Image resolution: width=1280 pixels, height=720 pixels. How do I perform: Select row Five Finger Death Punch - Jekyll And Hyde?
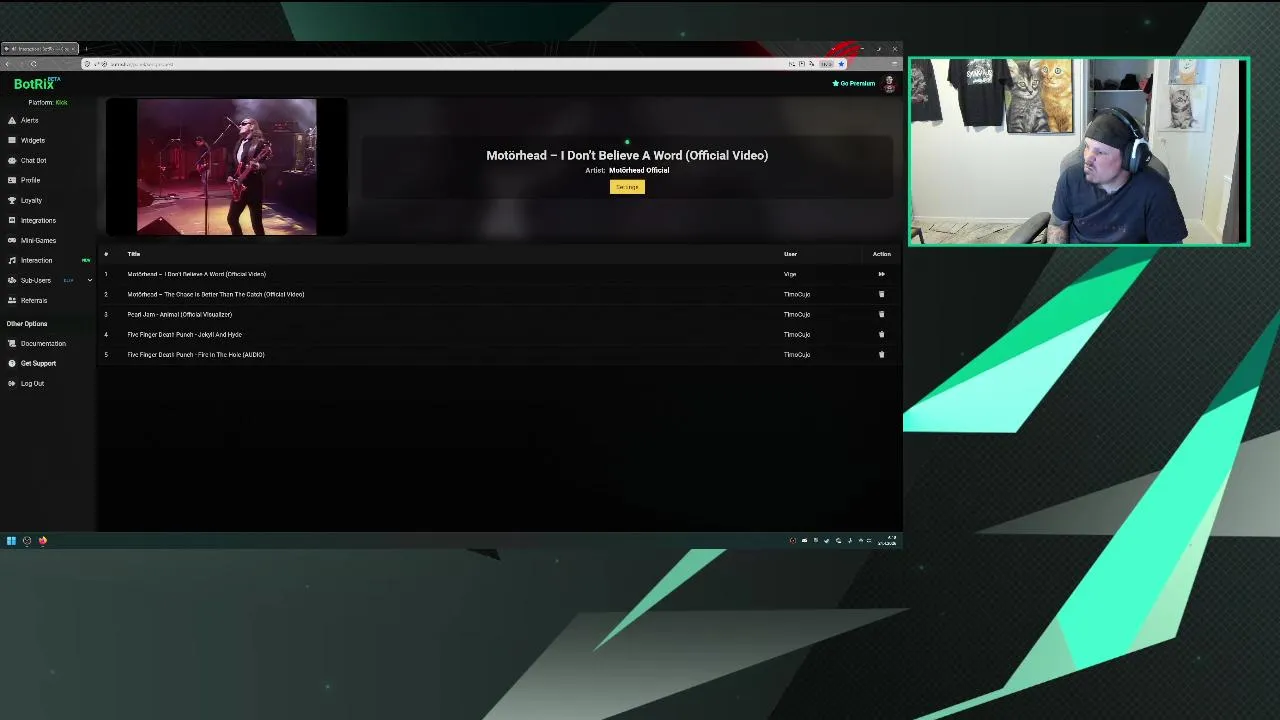pyautogui.click(x=497, y=334)
